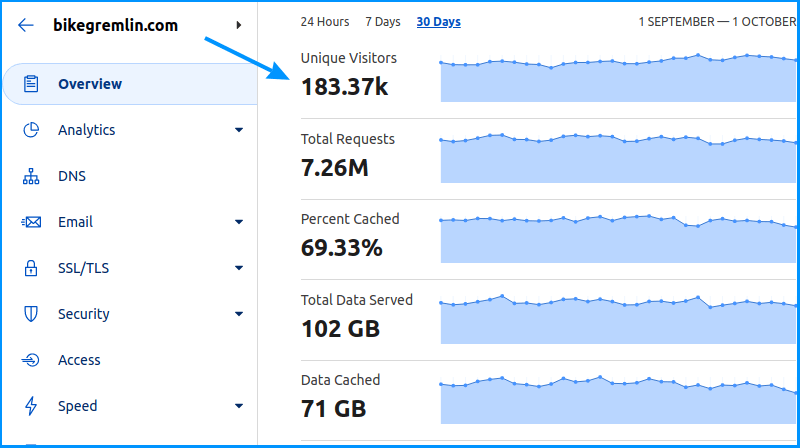Select the SSL/TLS padlock icon
This screenshot has height=448, width=800.
(x=31, y=268)
